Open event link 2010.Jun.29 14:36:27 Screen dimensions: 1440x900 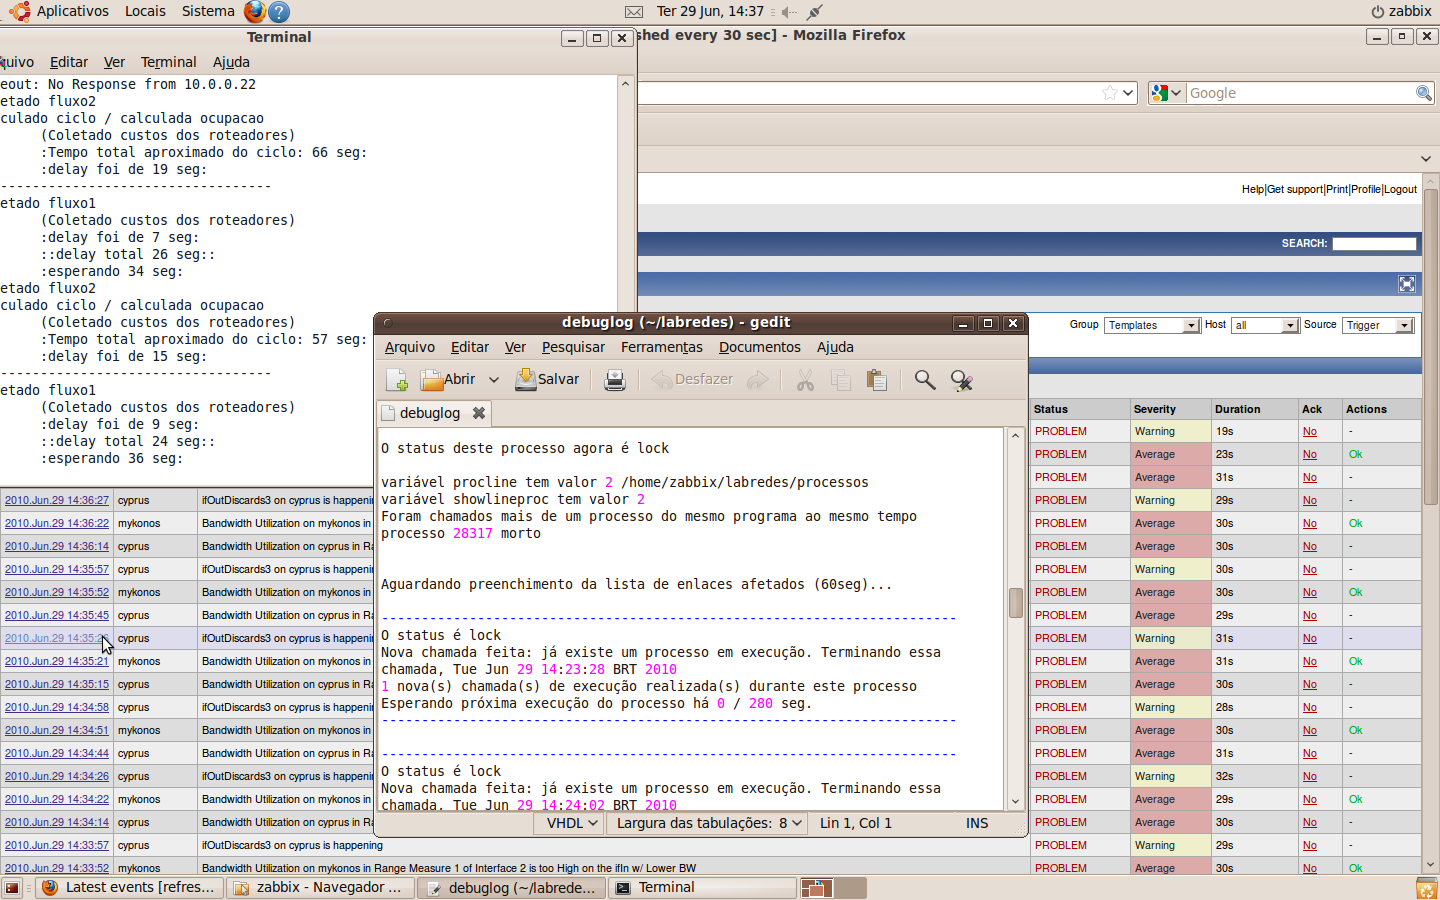(57, 500)
